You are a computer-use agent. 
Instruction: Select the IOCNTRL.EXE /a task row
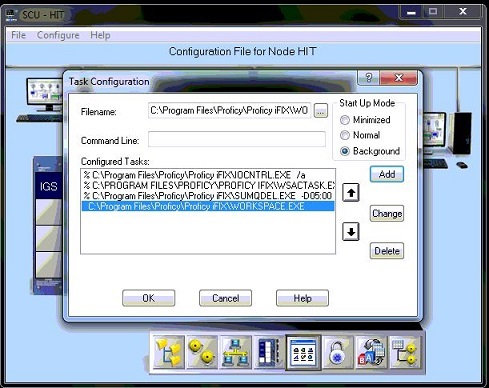click(208, 175)
